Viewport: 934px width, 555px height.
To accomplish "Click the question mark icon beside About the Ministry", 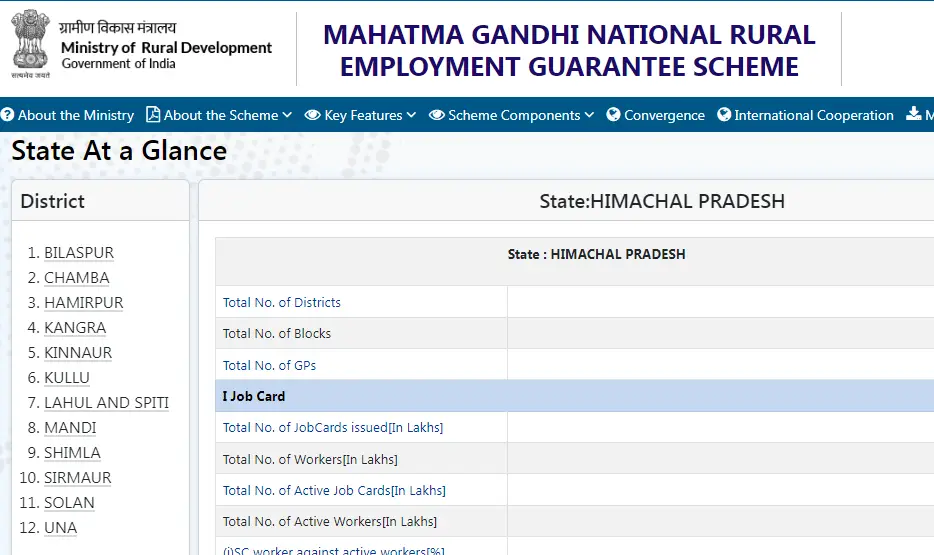I will [7, 114].
